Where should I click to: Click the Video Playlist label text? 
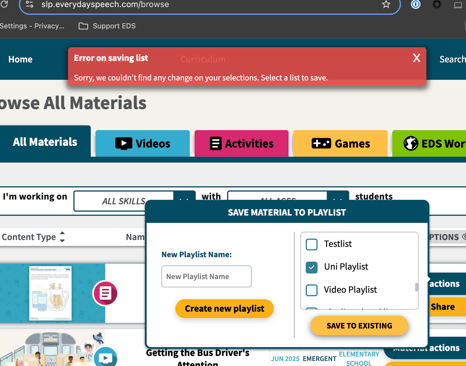tap(350, 290)
